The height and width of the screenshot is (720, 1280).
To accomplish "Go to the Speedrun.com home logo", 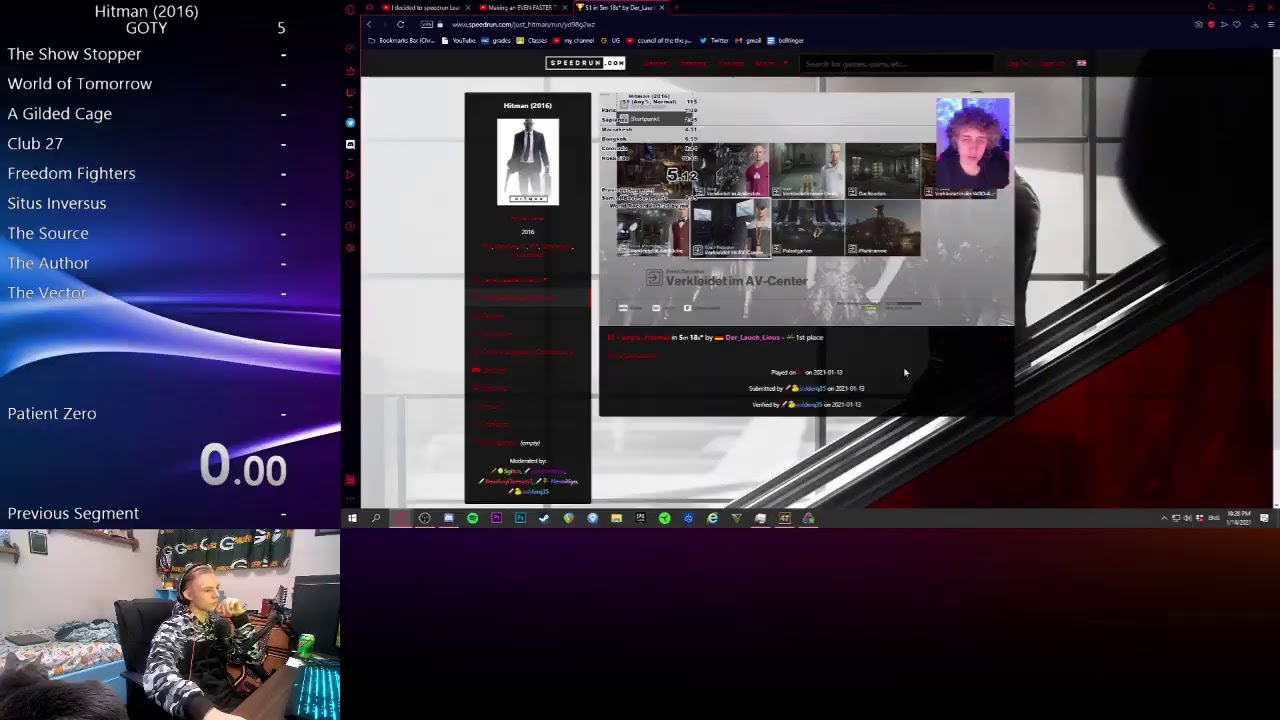I will tap(585, 63).
